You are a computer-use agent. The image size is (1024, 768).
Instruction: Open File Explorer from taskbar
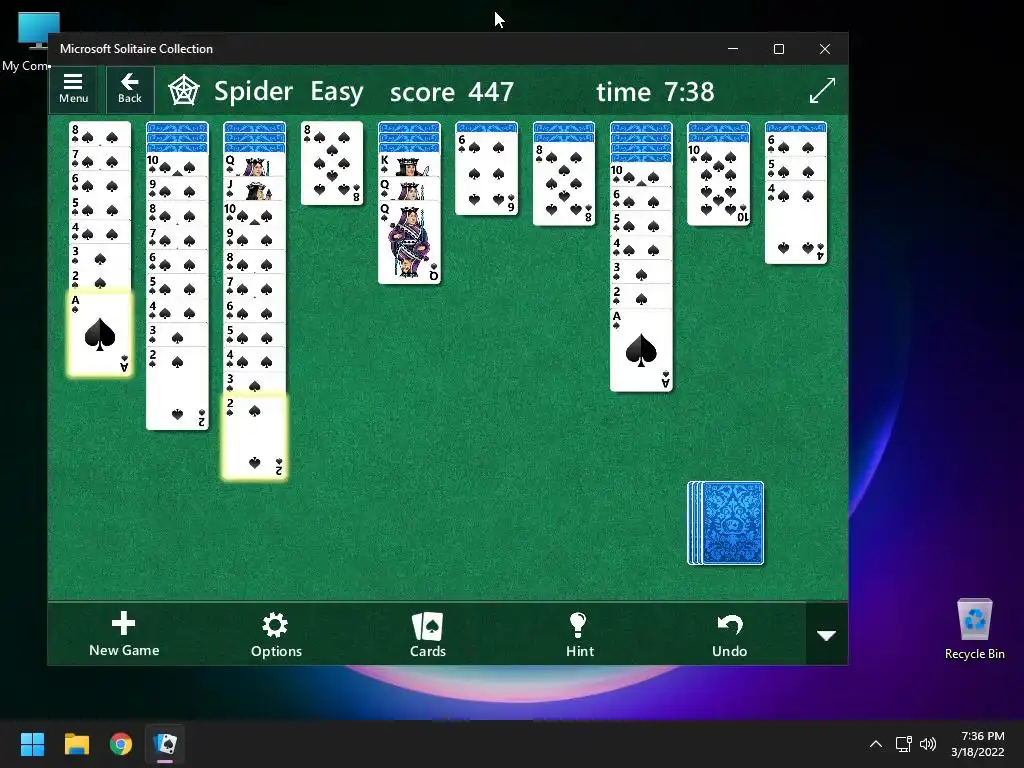pos(76,744)
